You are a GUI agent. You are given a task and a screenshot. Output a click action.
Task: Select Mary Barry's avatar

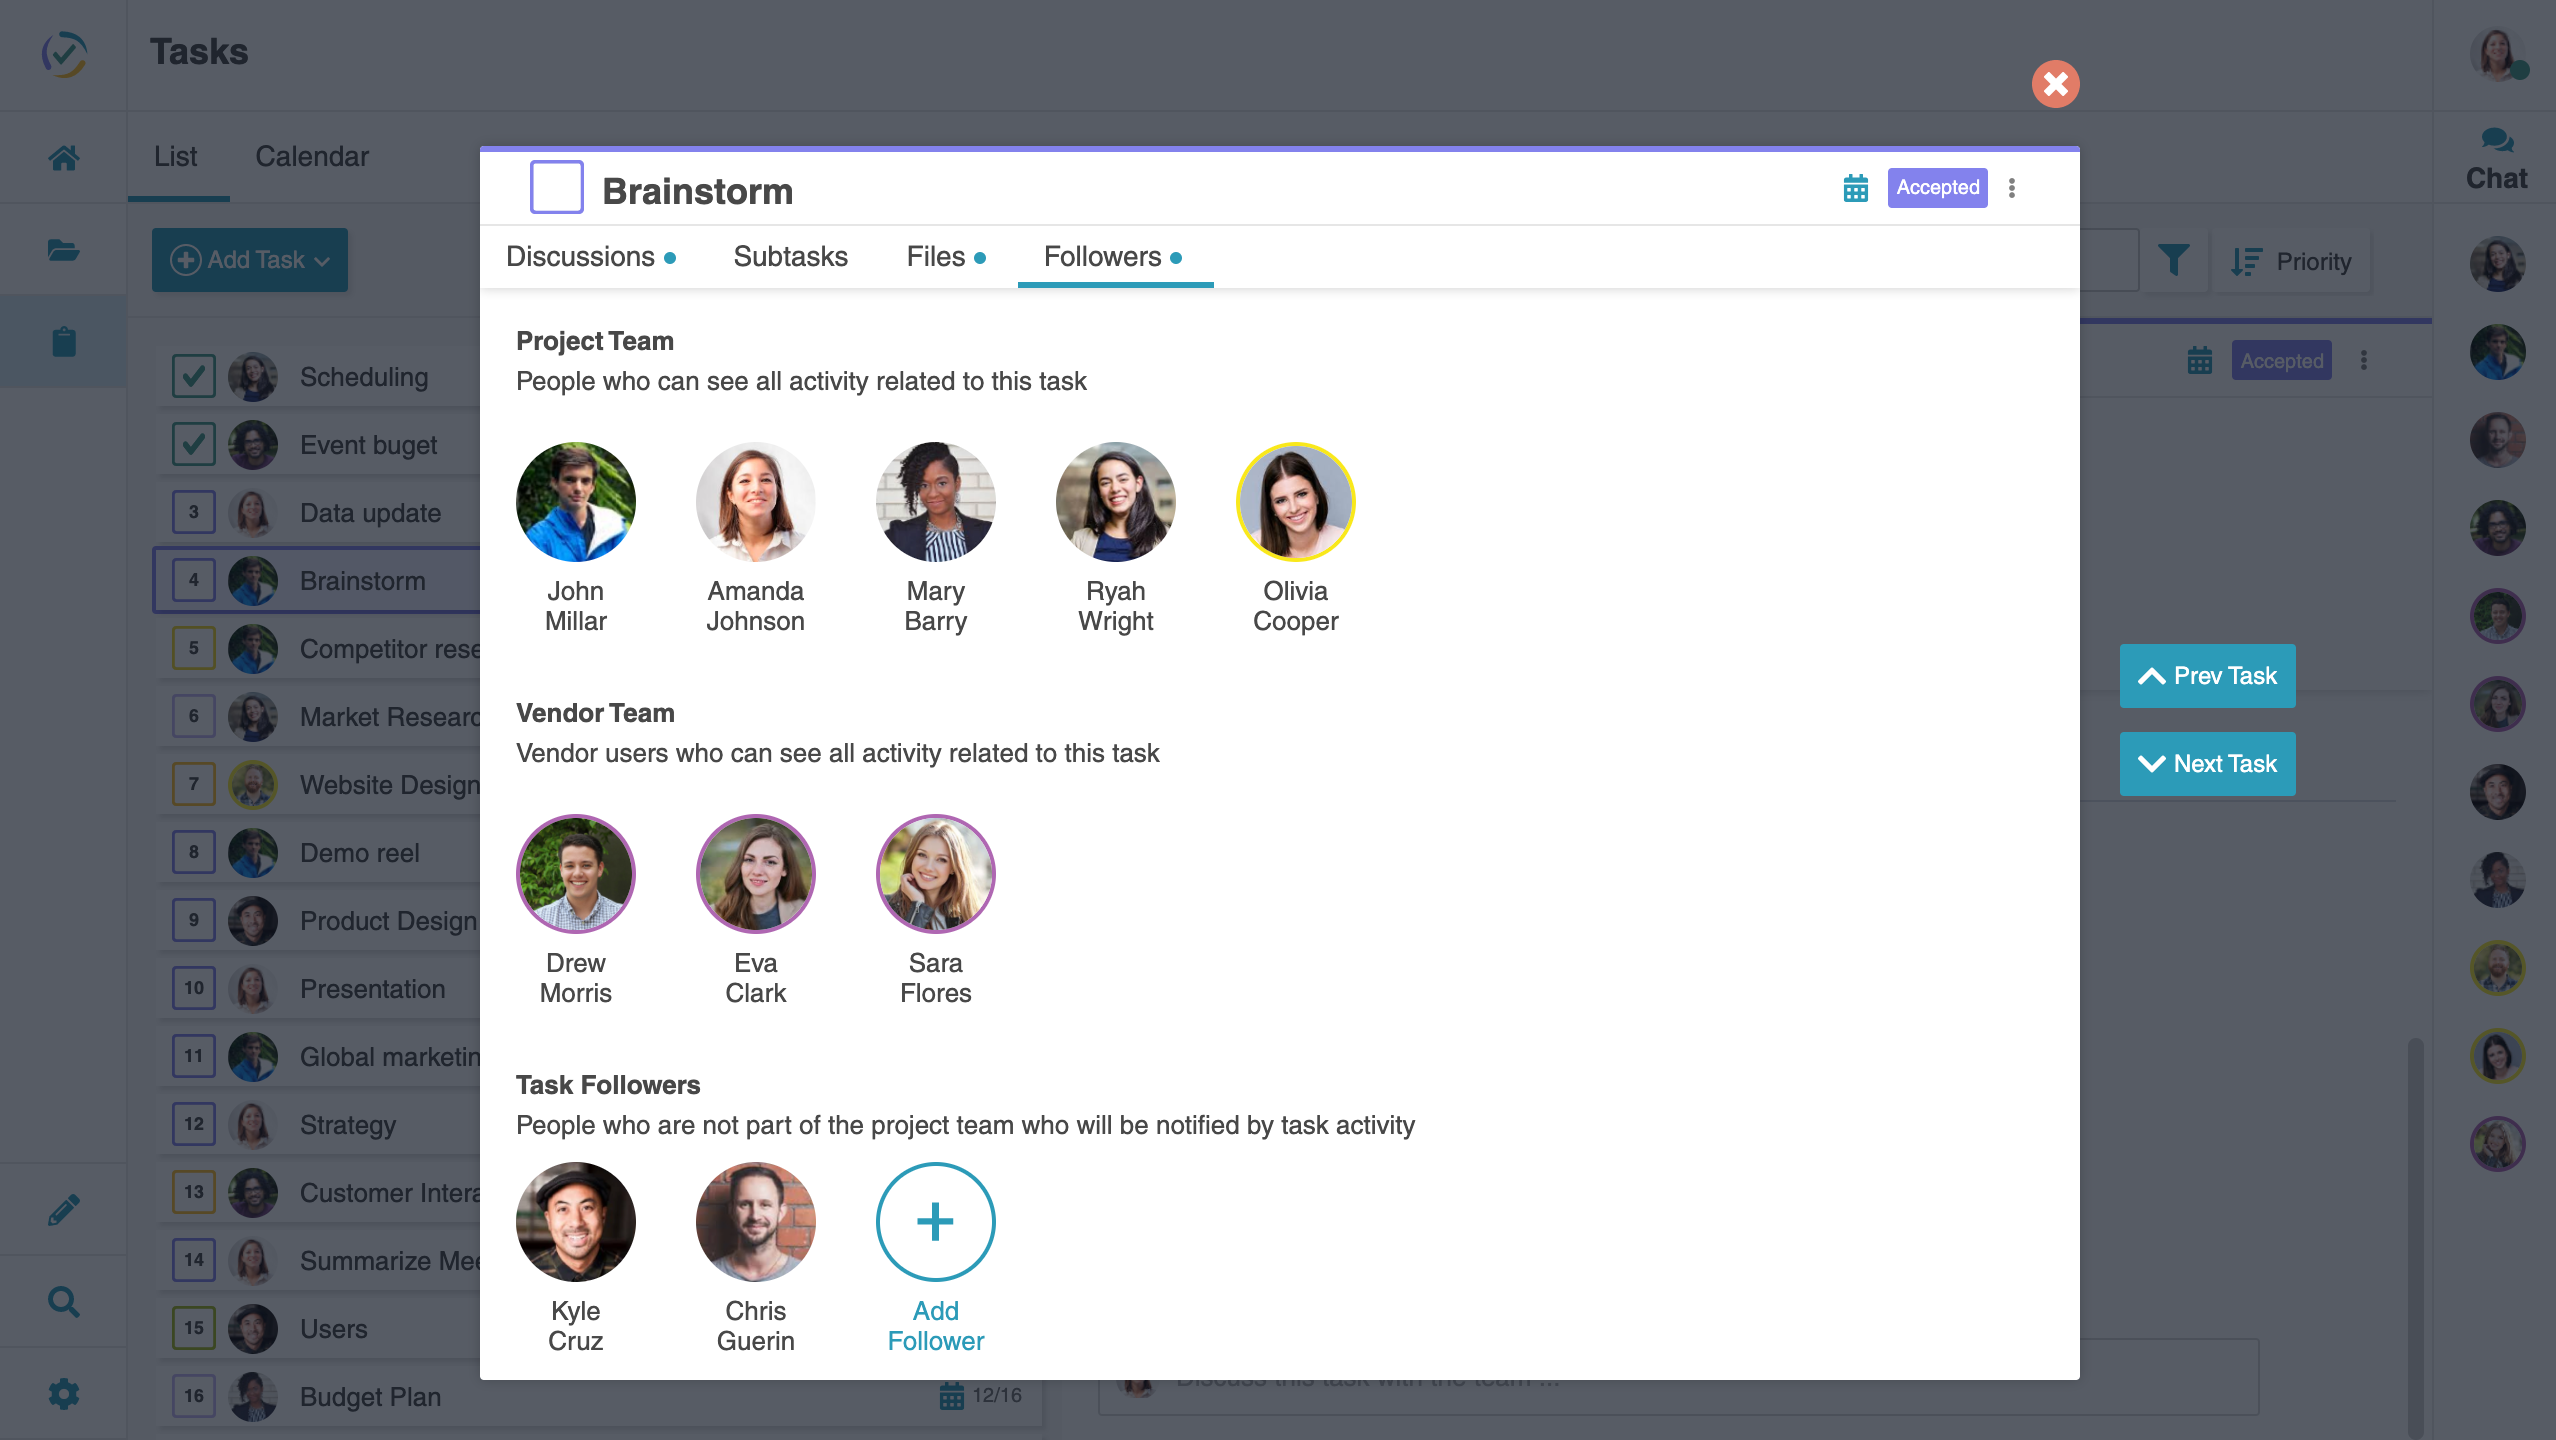[936, 502]
